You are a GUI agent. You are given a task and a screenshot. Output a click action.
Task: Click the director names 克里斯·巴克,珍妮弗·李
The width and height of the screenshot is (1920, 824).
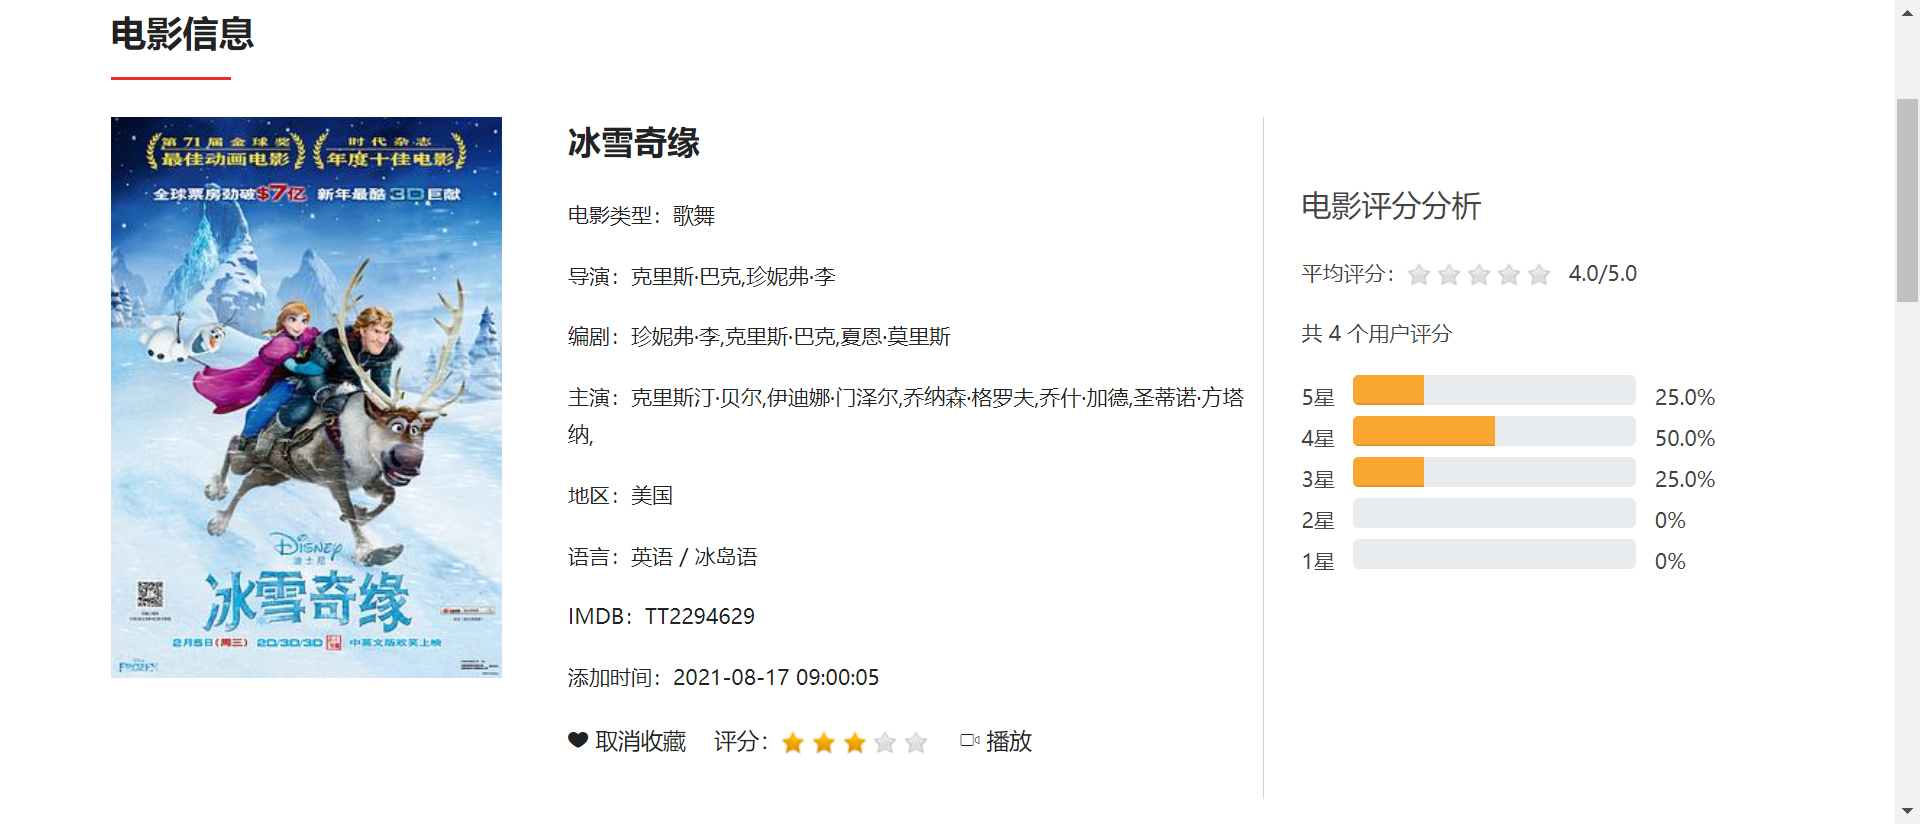tap(733, 276)
